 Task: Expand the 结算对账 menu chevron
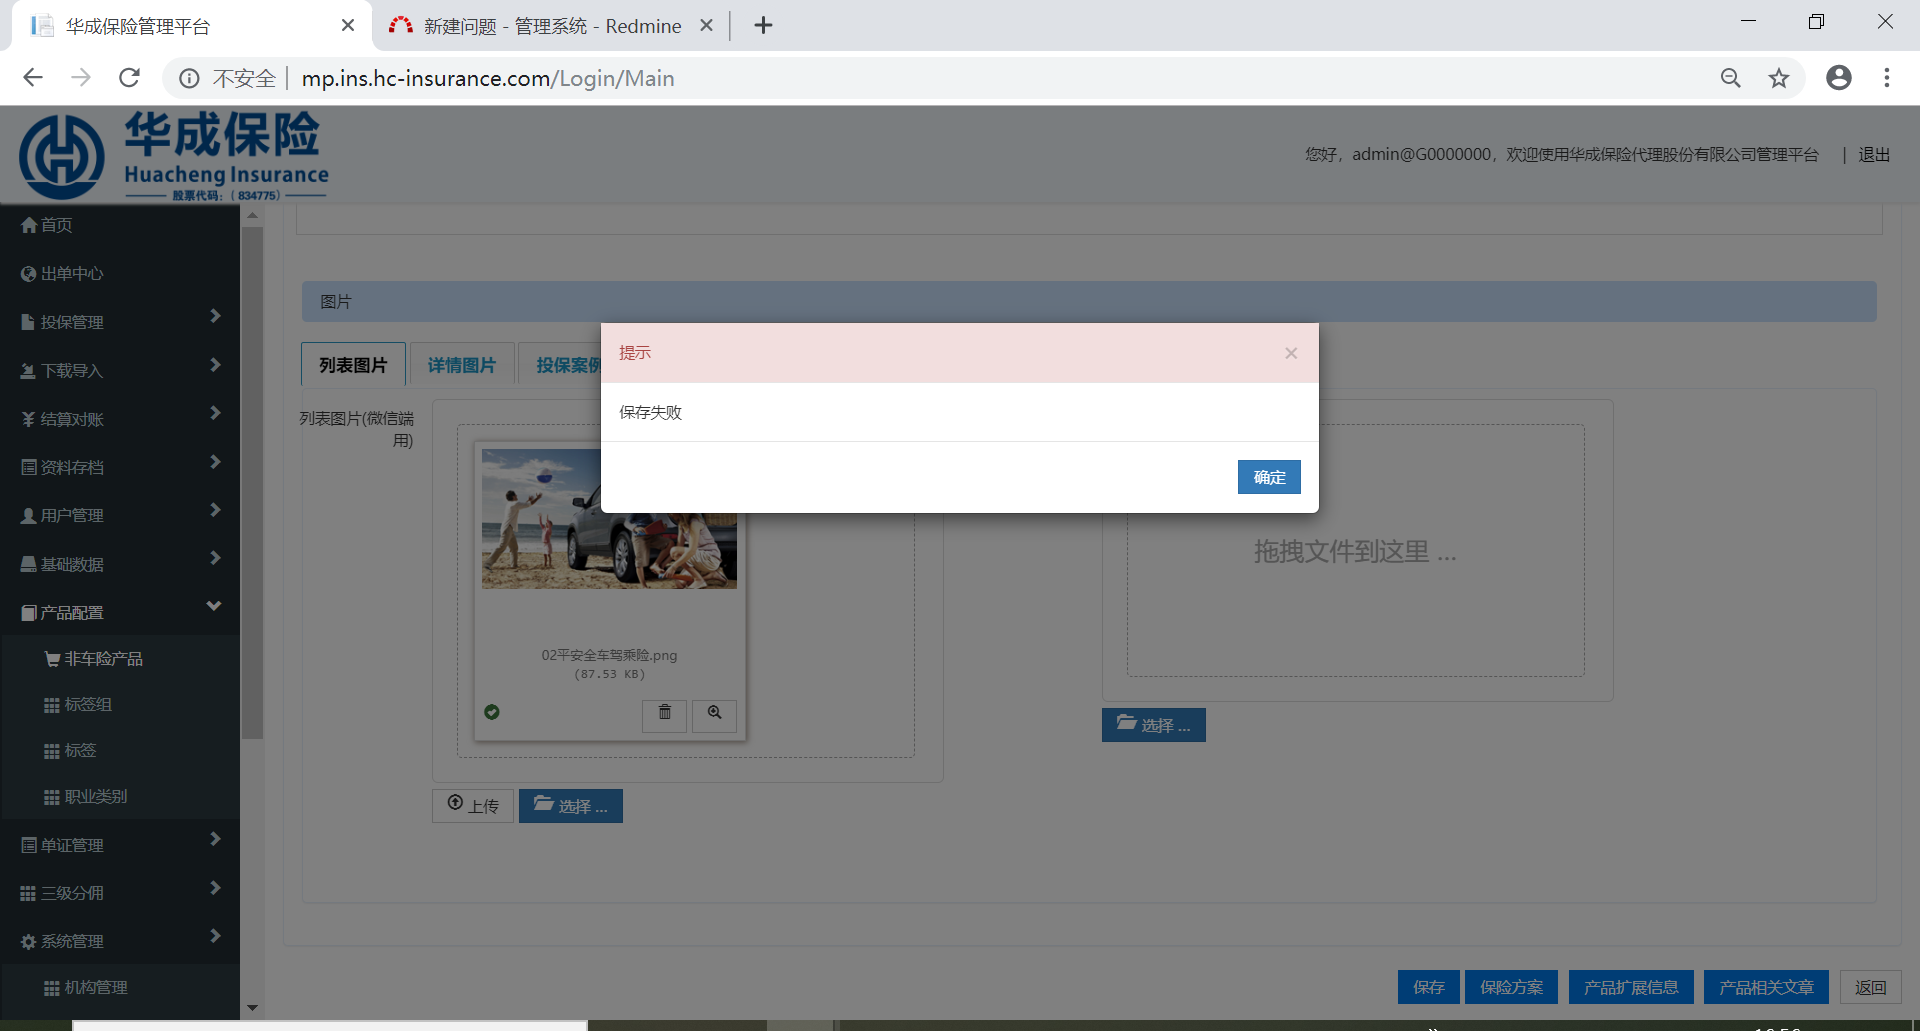coord(214,413)
